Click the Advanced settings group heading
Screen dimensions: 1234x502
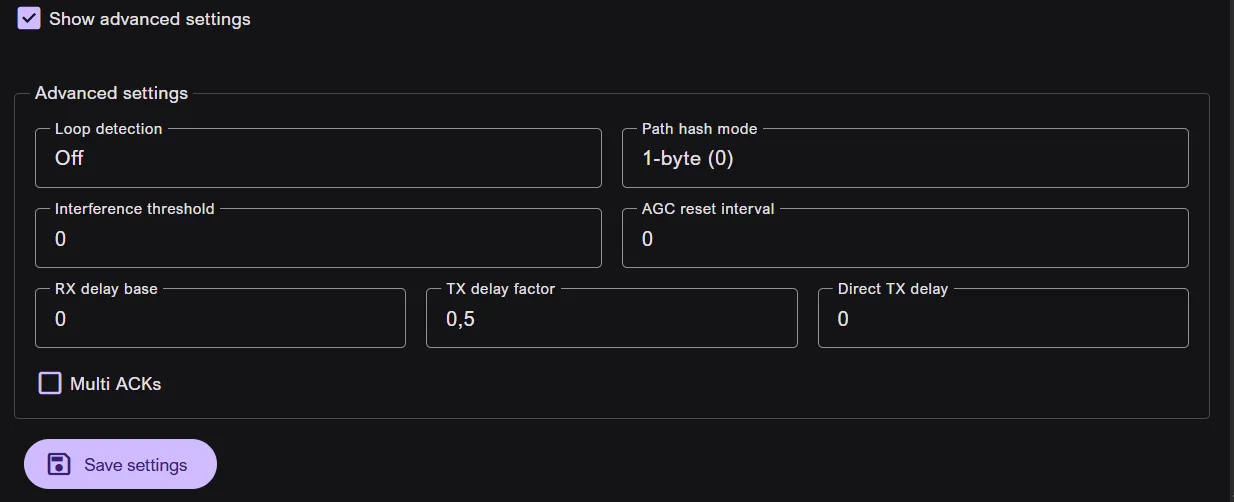coord(111,93)
